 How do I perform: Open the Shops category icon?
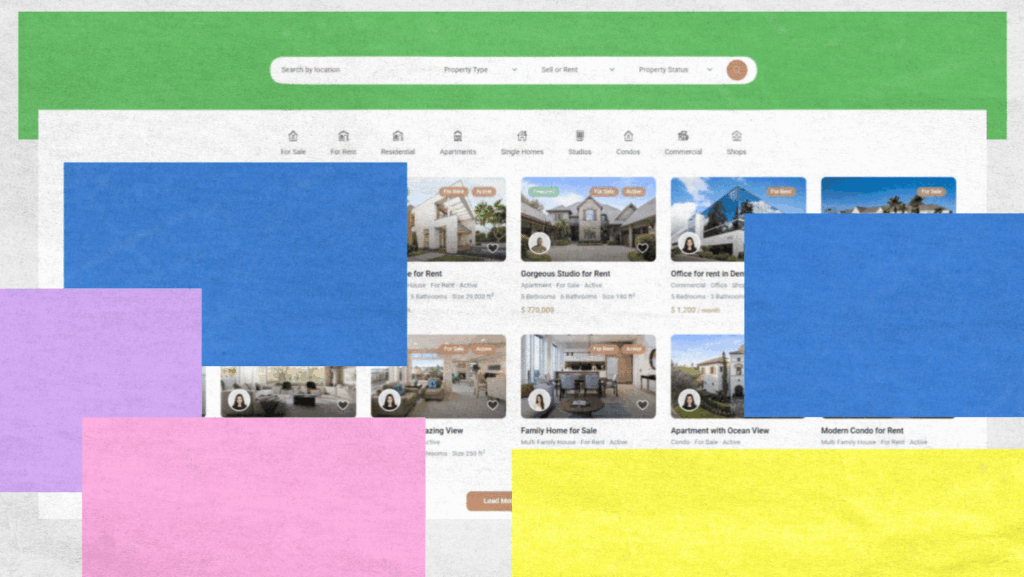coord(736,140)
